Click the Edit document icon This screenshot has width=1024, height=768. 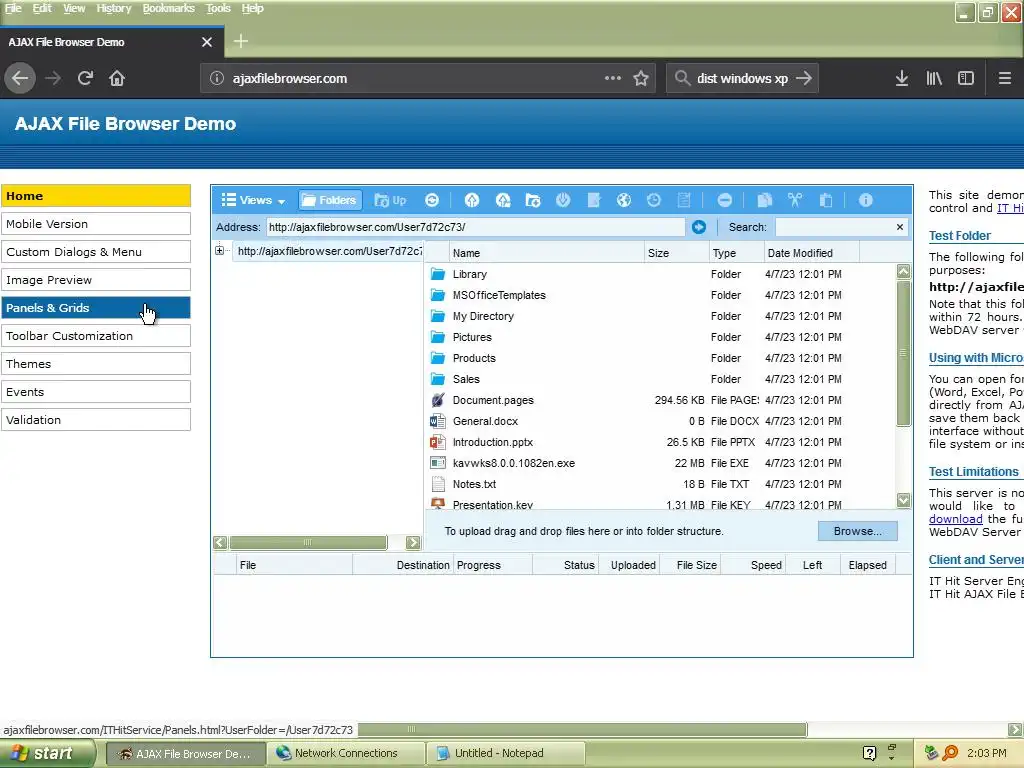(x=594, y=200)
